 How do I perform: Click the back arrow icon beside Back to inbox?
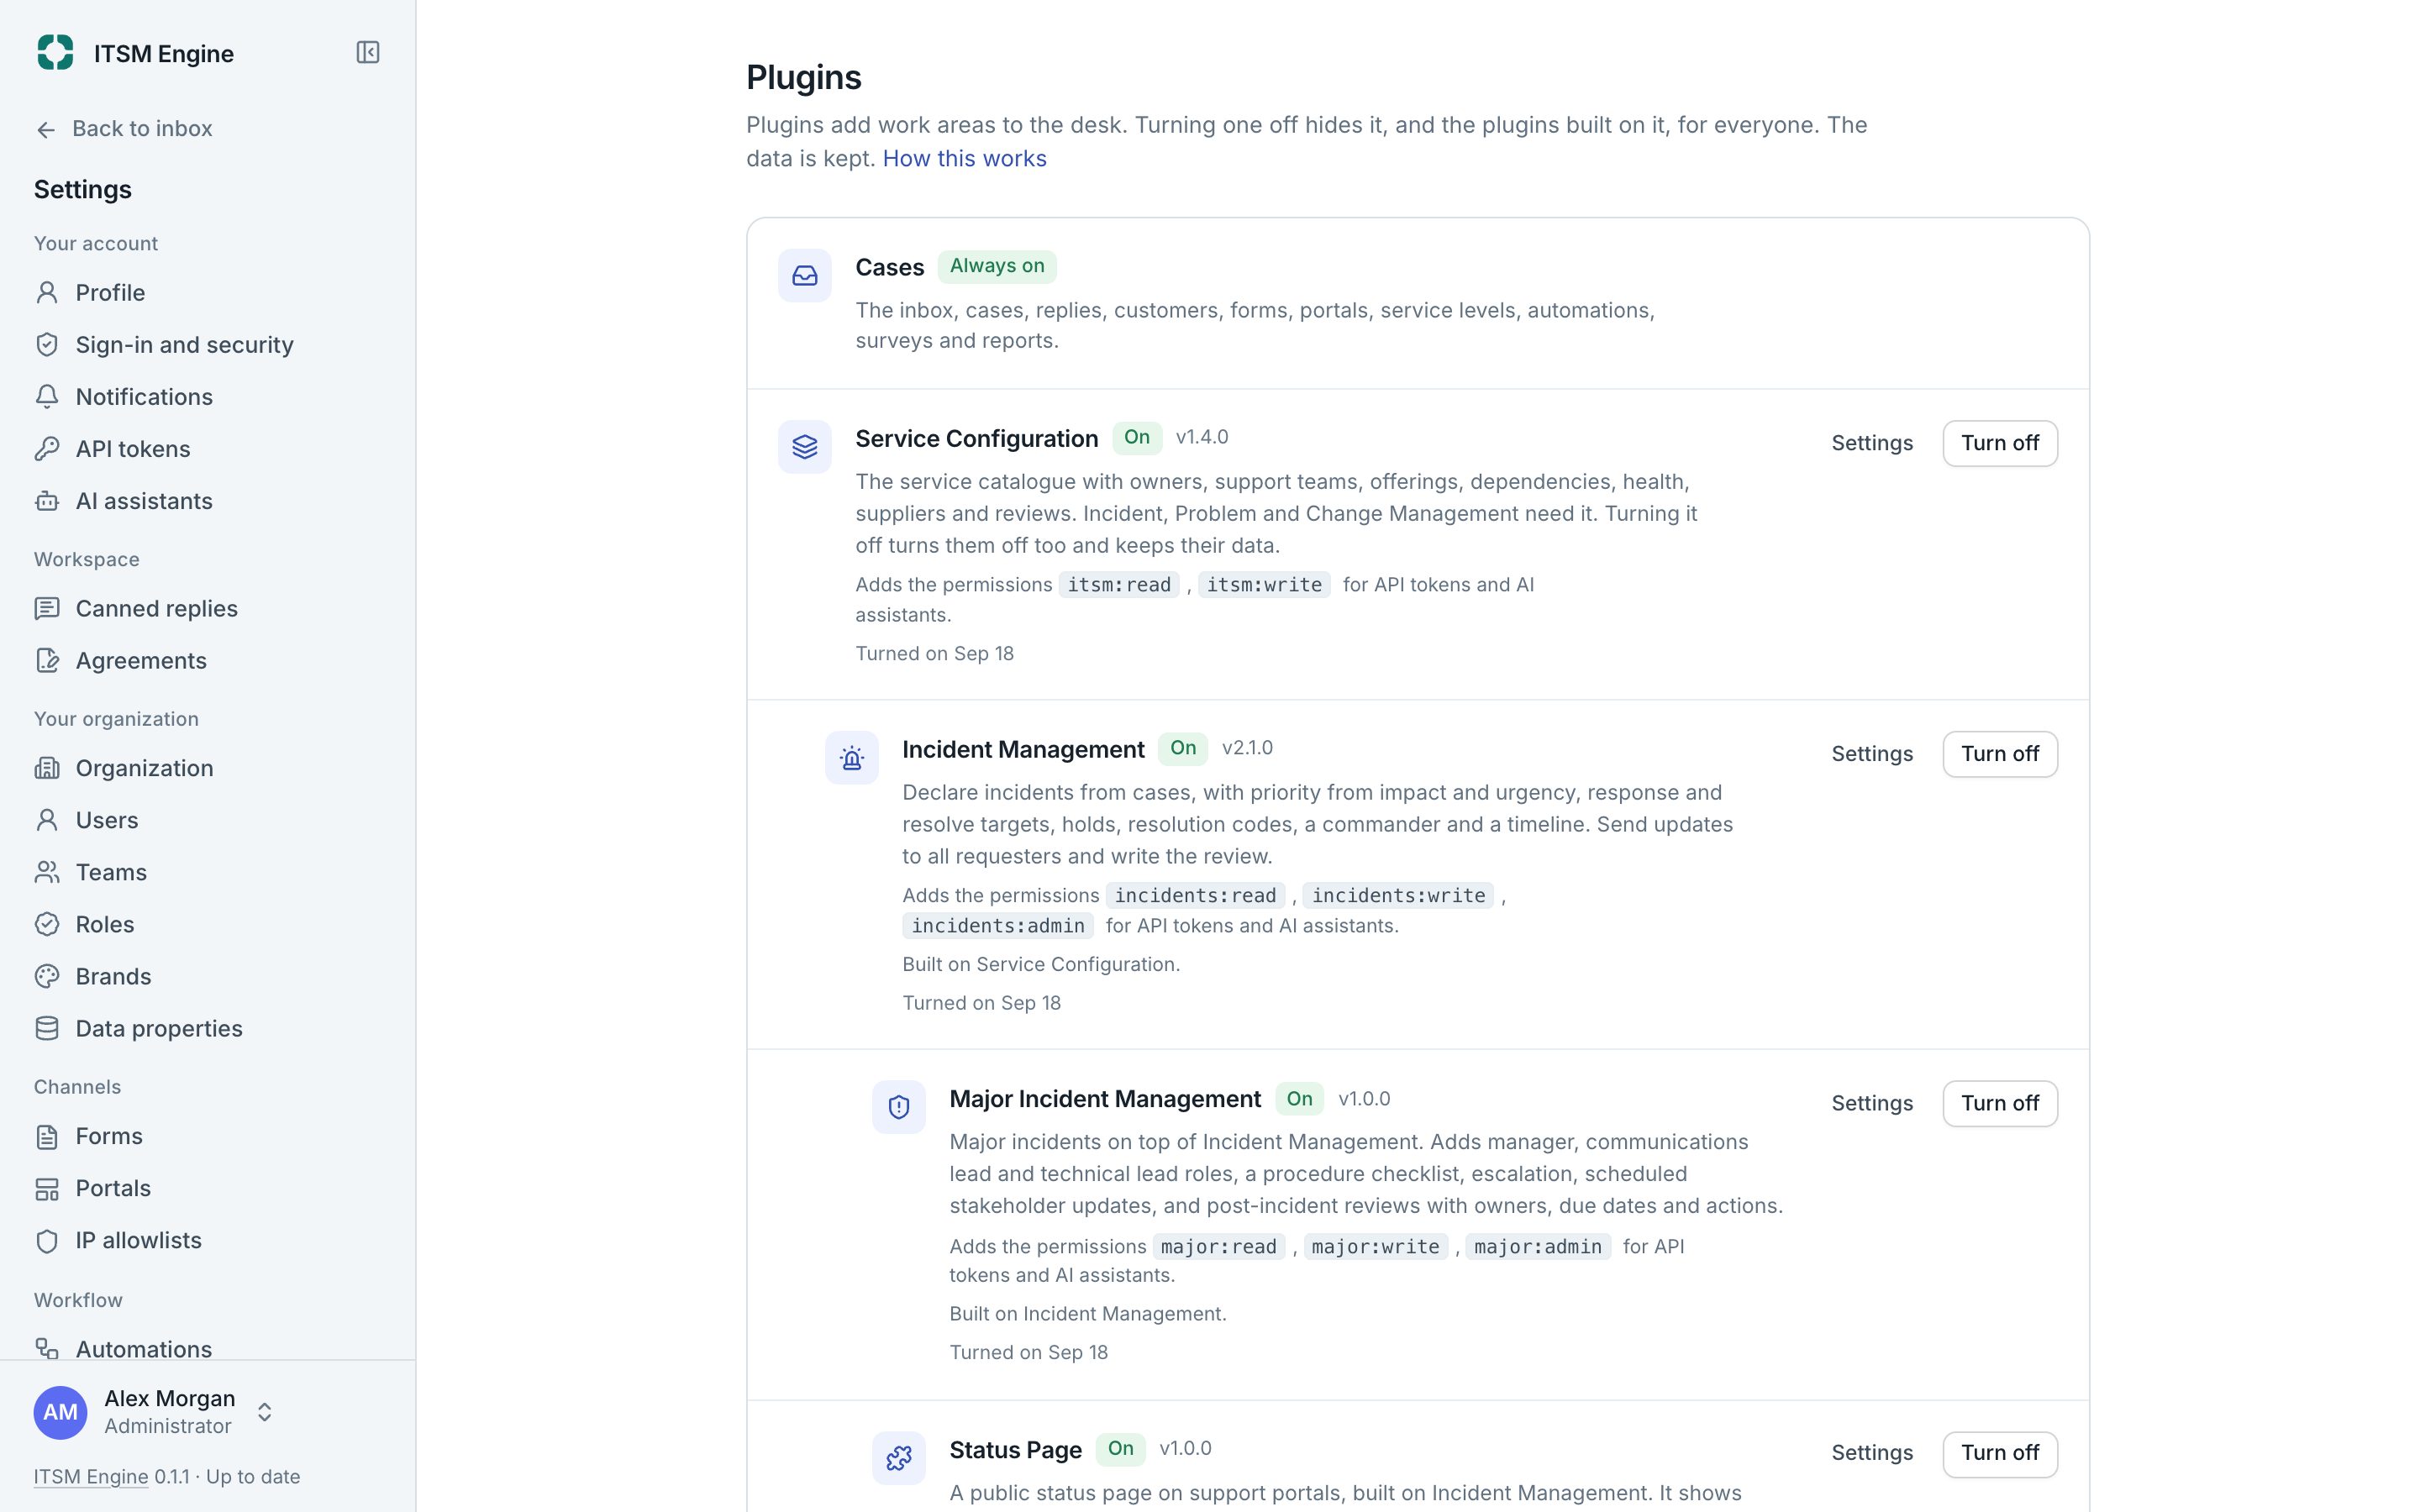point(46,129)
